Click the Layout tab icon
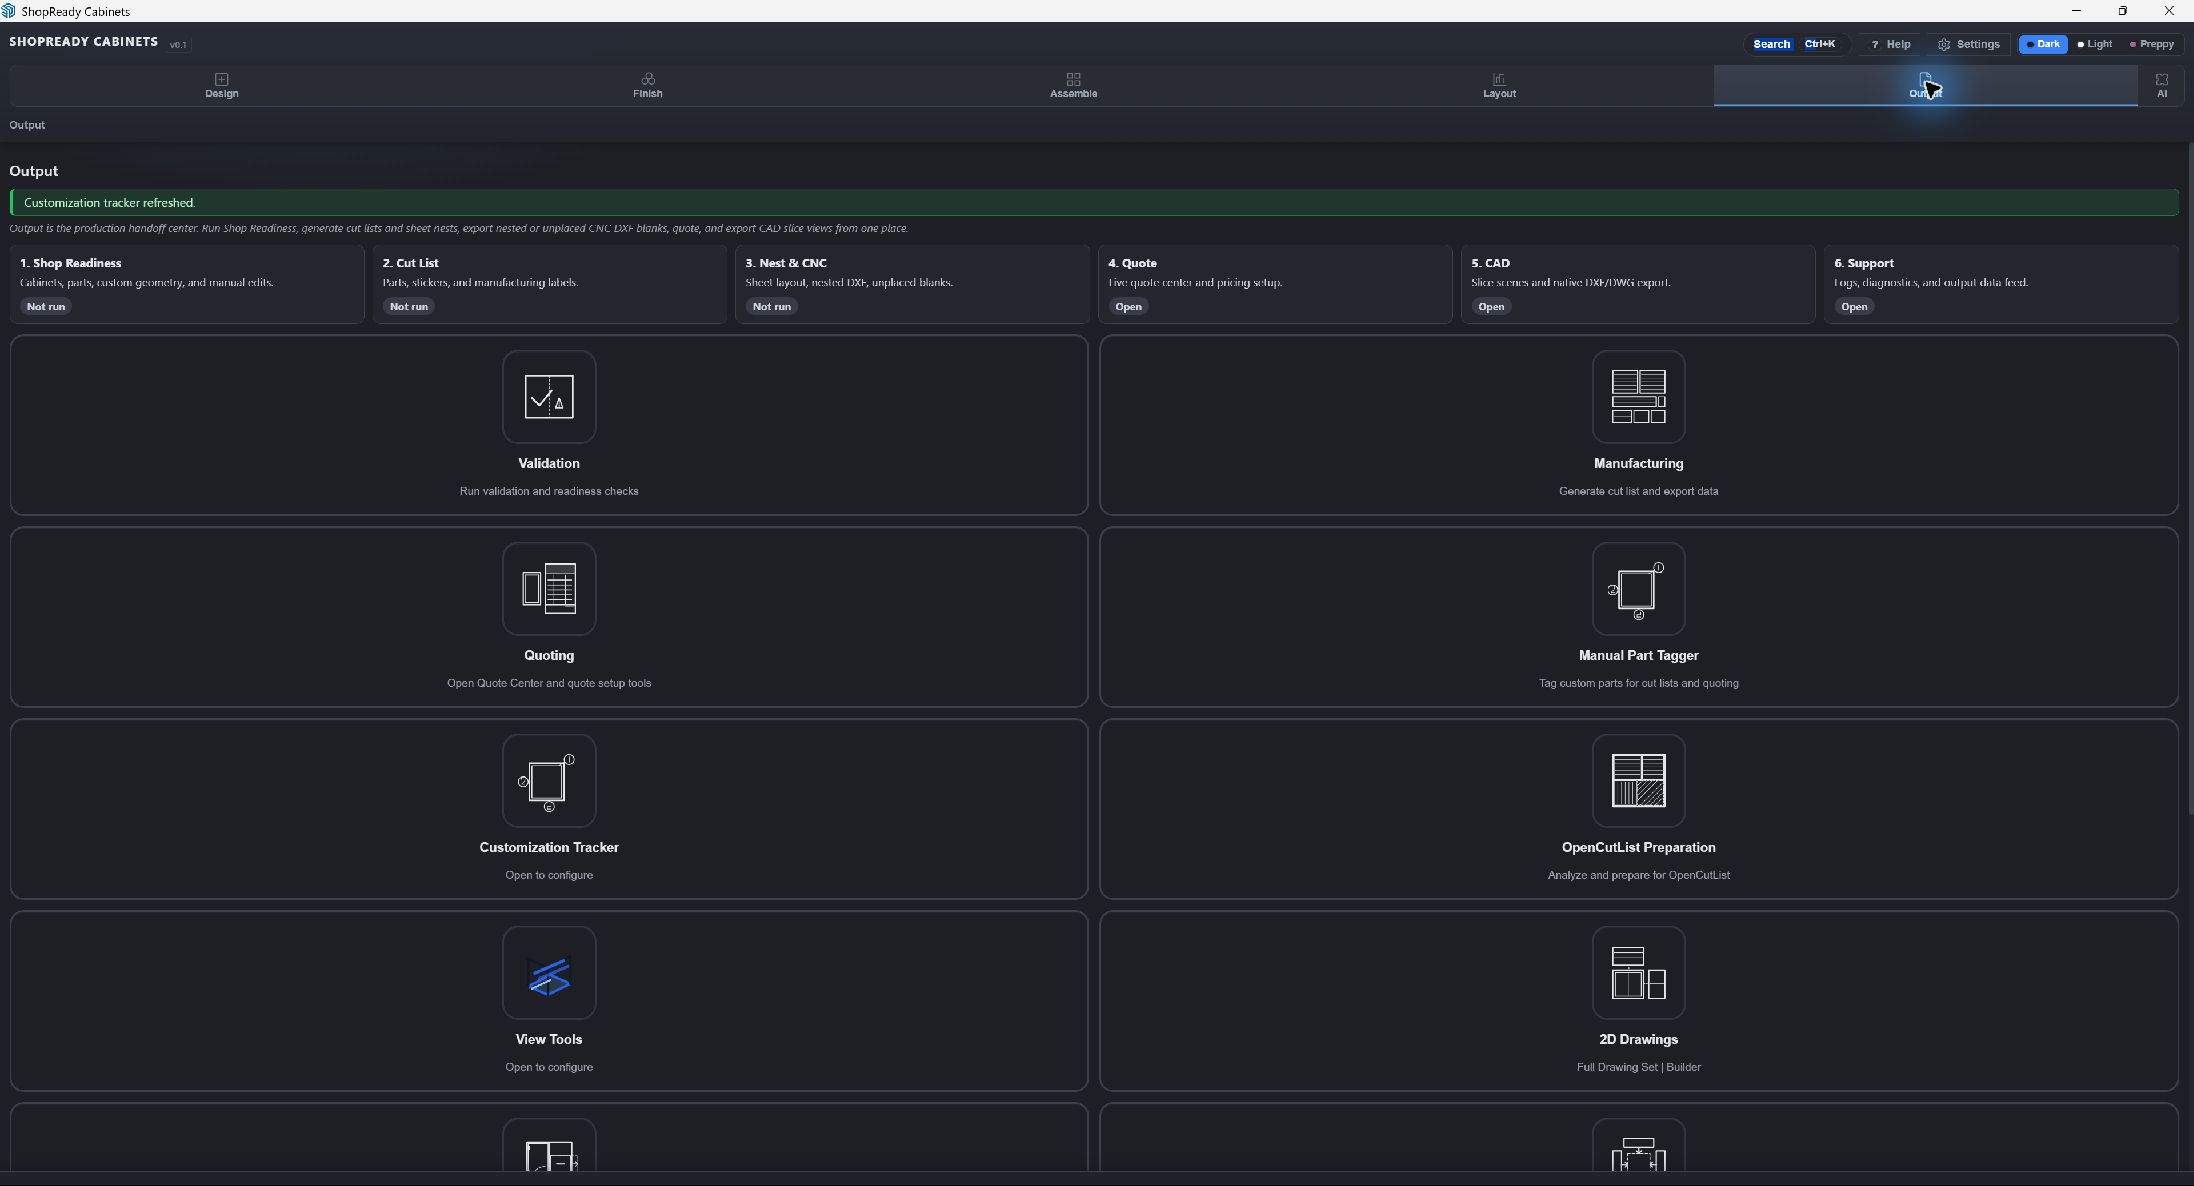Viewport: 2194px width, 1186px height. (x=1499, y=79)
